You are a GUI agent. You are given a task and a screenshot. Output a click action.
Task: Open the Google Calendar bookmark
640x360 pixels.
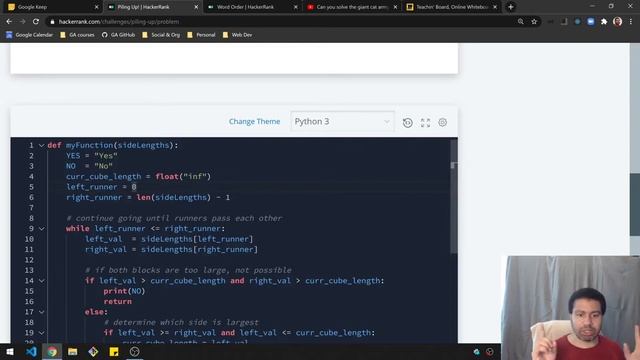29,35
